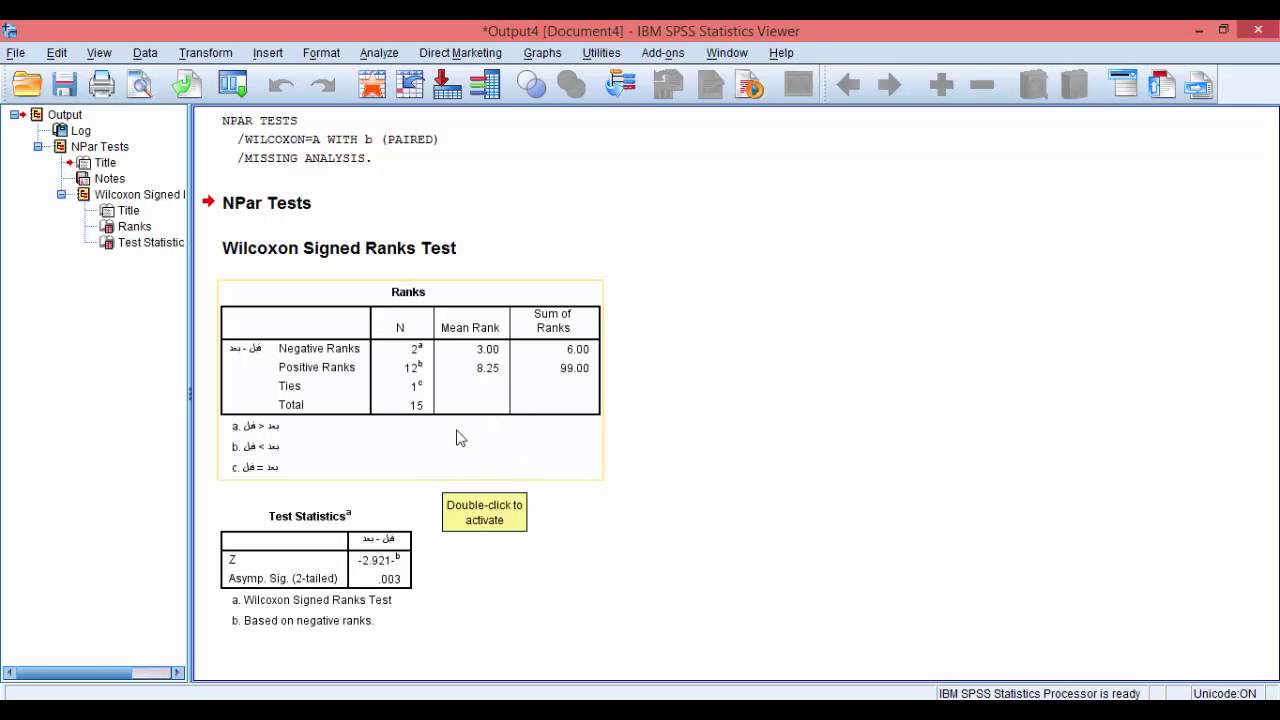This screenshot has width=1280, height=720.
Task: Open the Graphs menu
Action: (x=542, y=53)
